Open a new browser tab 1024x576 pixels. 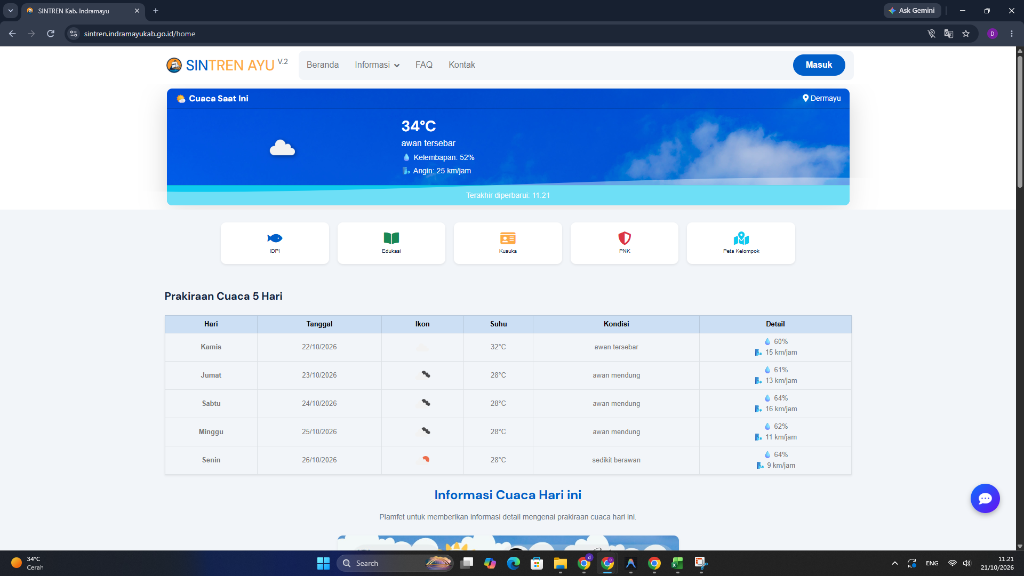tap(155, 10)
